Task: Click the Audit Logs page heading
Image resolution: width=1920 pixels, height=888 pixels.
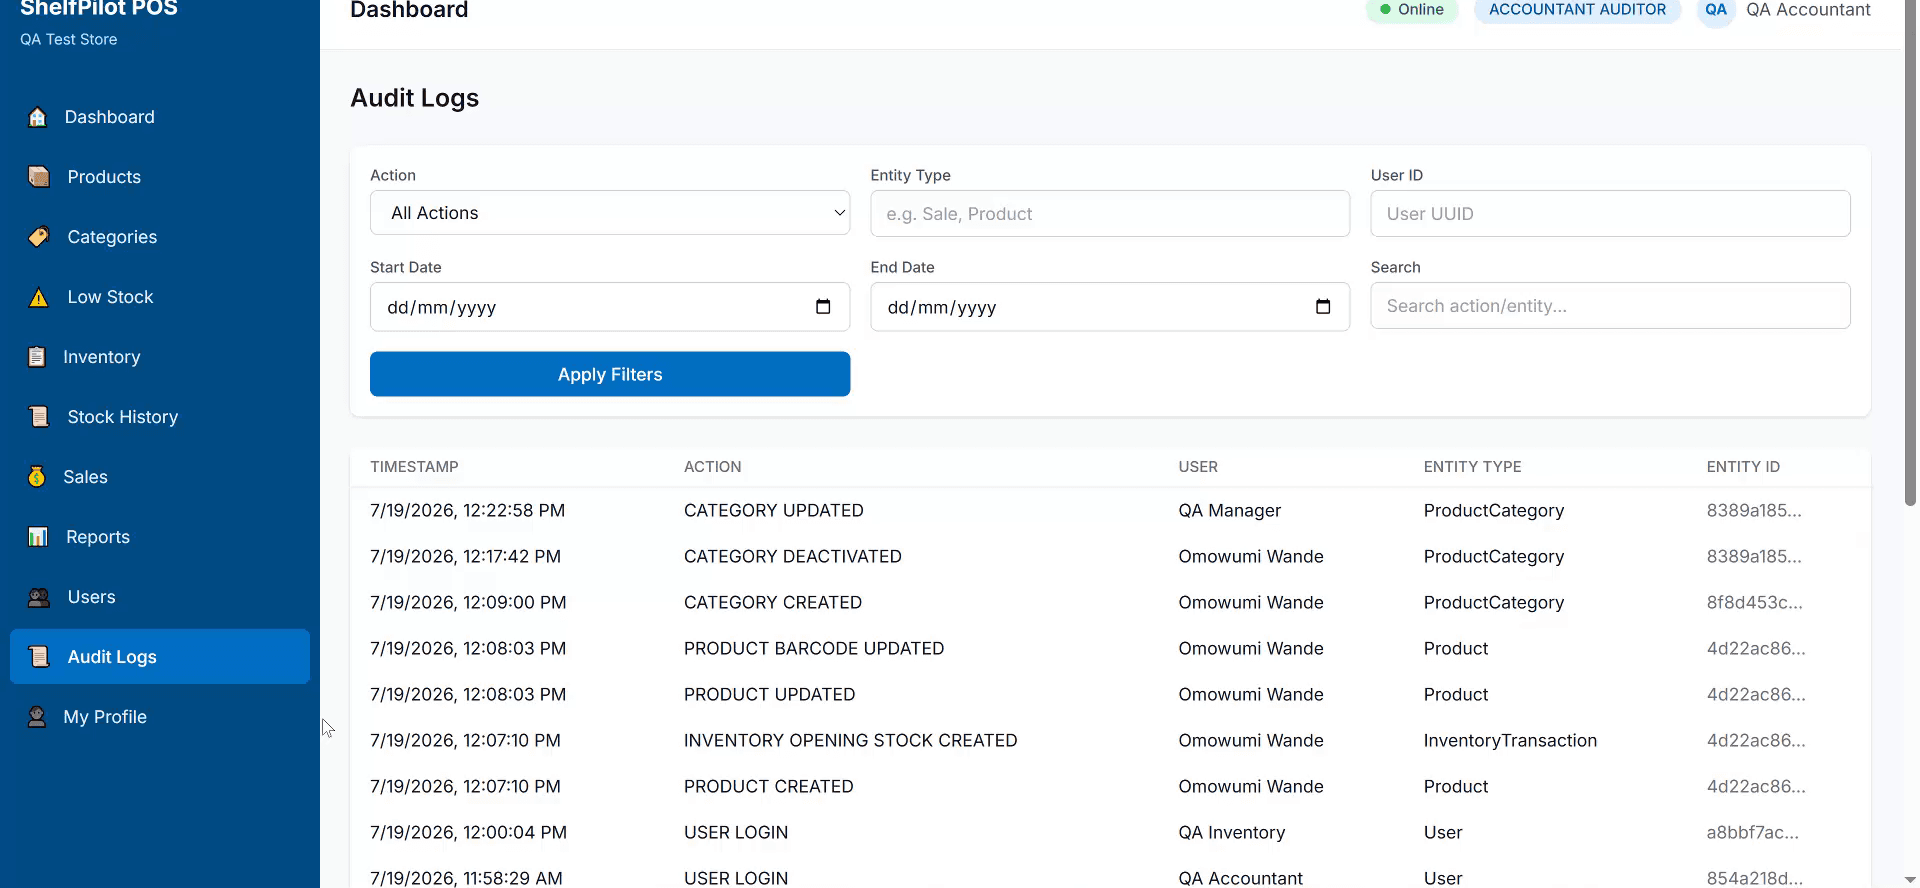Action: pos(415,98)
